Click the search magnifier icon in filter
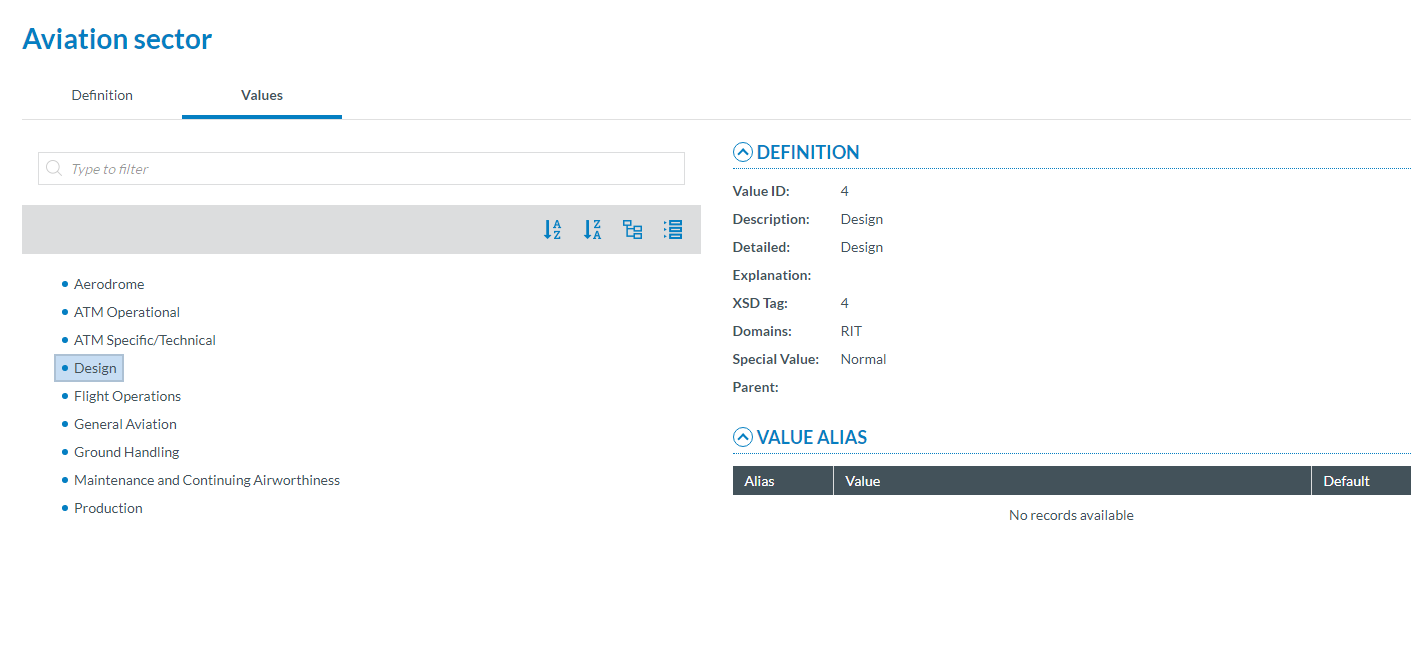 pos(54,169)
